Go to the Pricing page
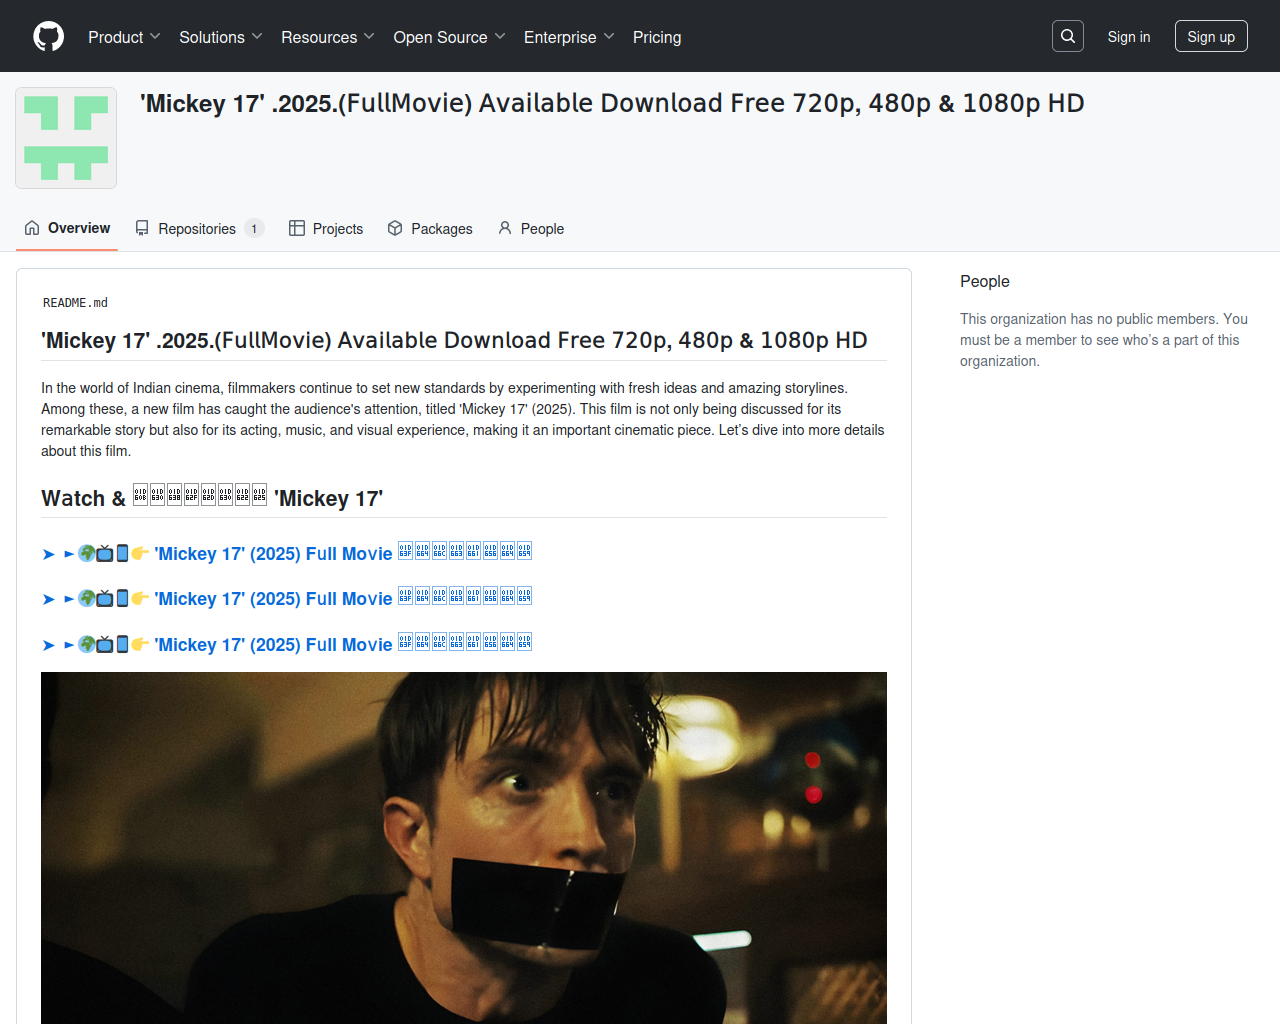Image resolution: width=1280 pixels, height=1024 pixels. [x=657, y=37]
